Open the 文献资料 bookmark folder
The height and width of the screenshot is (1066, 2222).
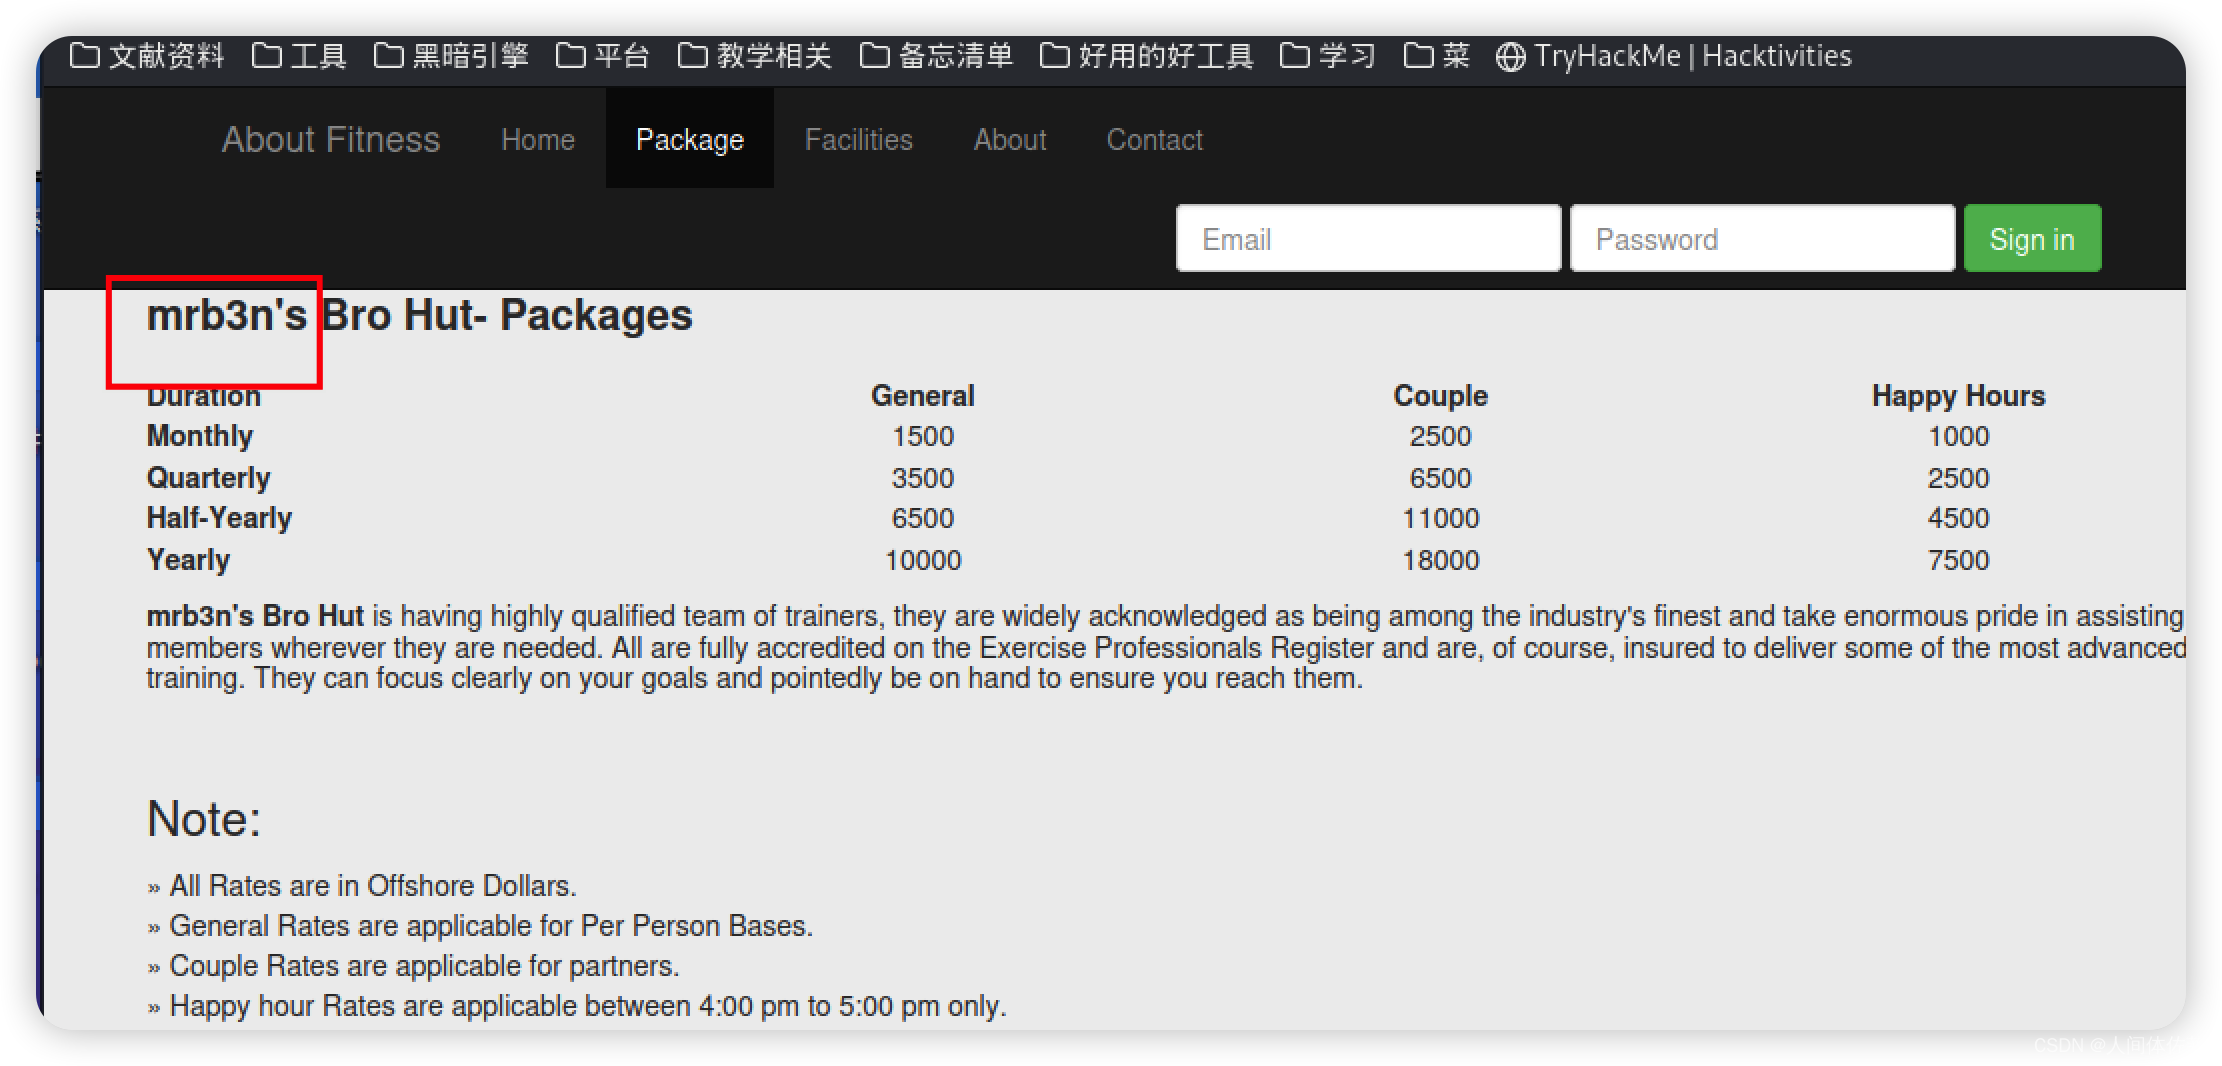tap(147, 56)
